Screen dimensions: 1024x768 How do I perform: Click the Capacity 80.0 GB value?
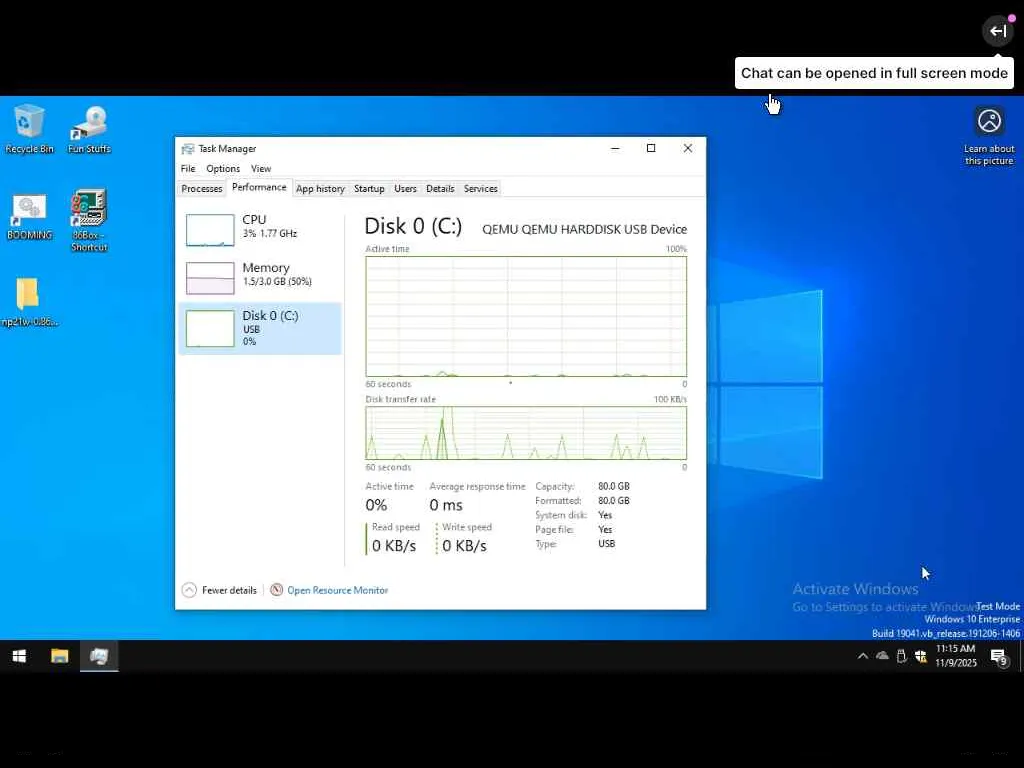click(x=614, y=487)
